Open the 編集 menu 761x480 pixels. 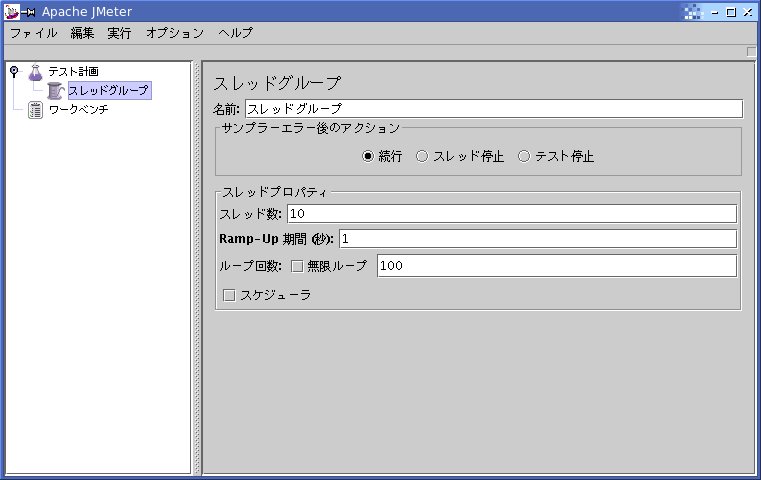pyautogui.click(x=82, y=33)
